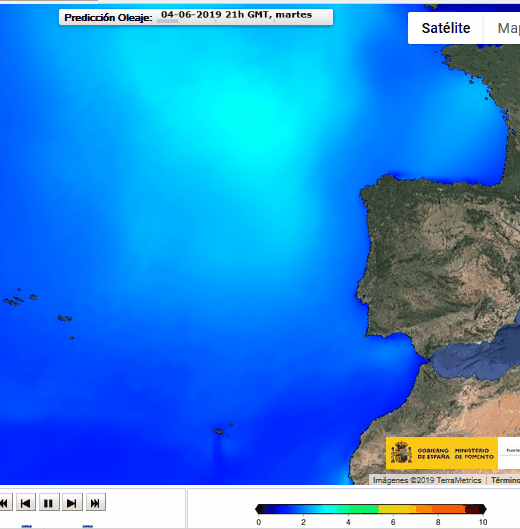Switch the base layer to Satélite
This screenshot has height=529, width=520.
coord(446,28)
